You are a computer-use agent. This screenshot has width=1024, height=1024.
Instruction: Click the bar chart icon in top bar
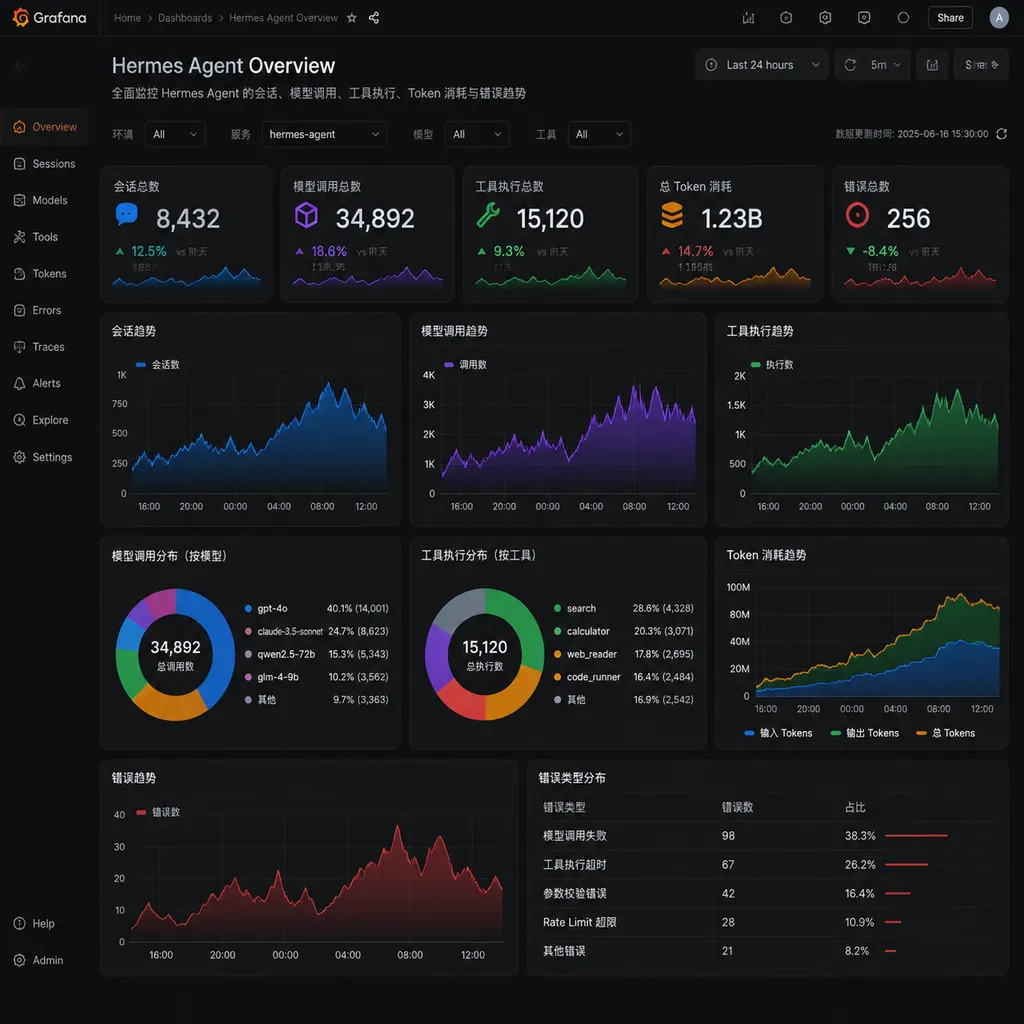coord(748,18)
